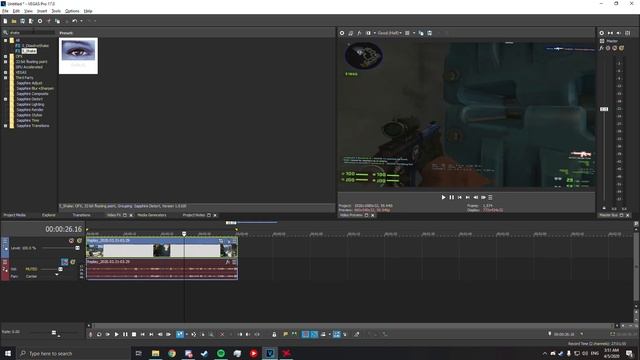
Task: Click the New project icon in the main toolbar
Action: click(5, 21)
